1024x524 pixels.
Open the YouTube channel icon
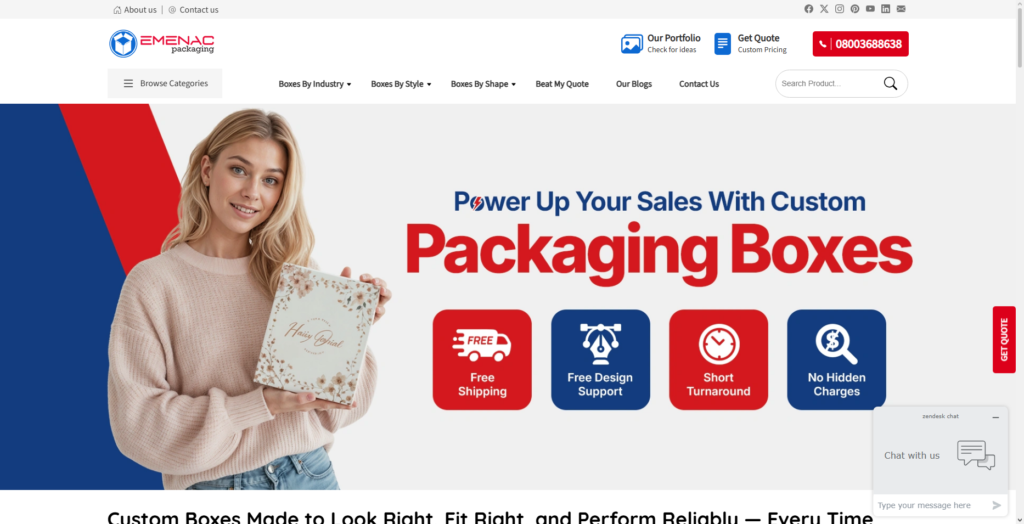click(871, 9)
